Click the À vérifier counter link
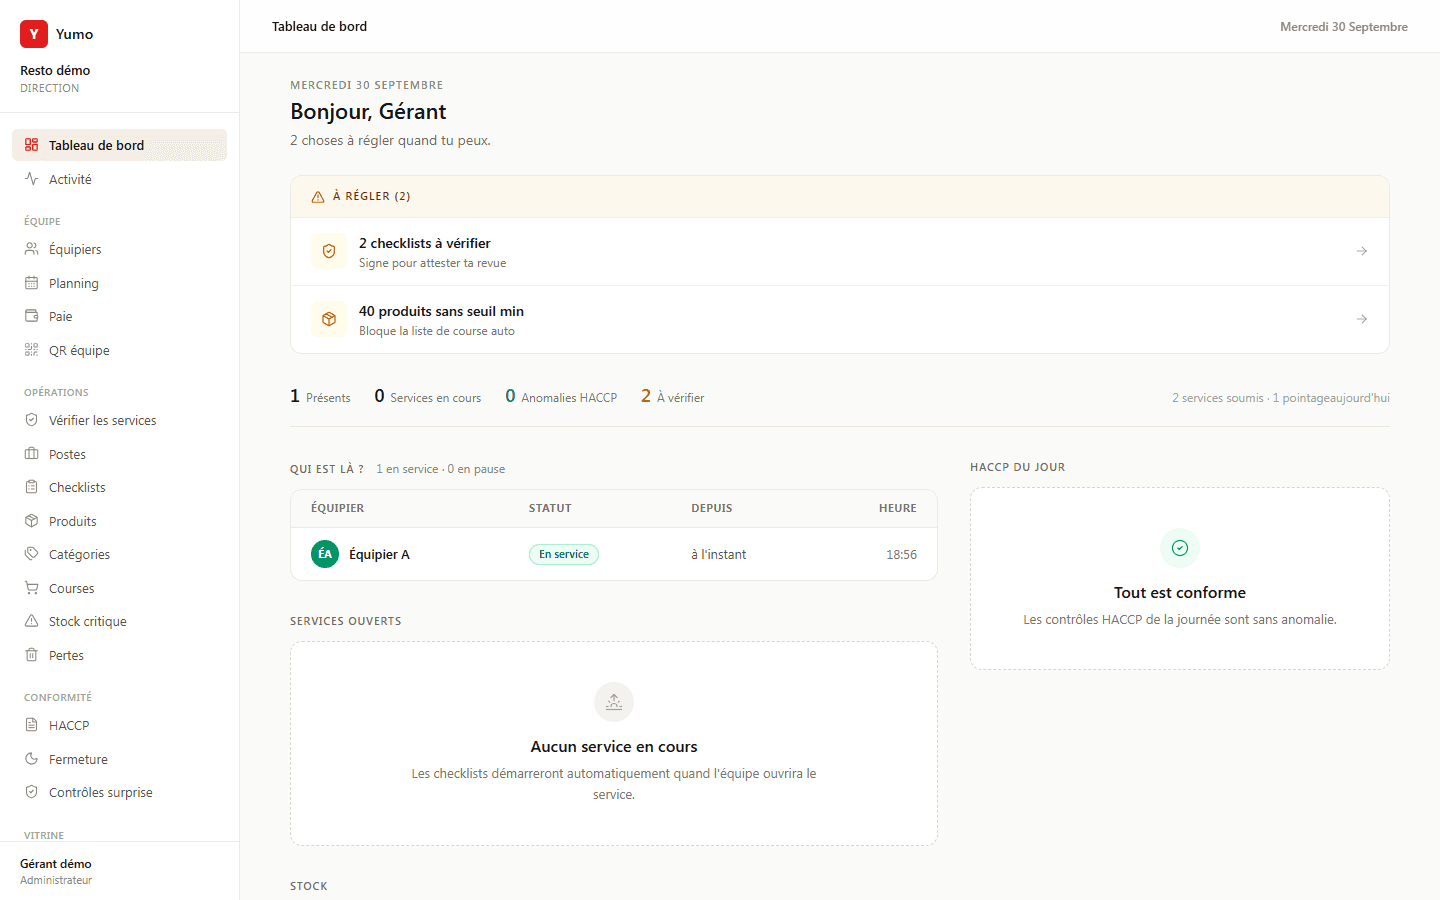The width and height of the screenshot is (1440, 900). [x=672, y=397]
